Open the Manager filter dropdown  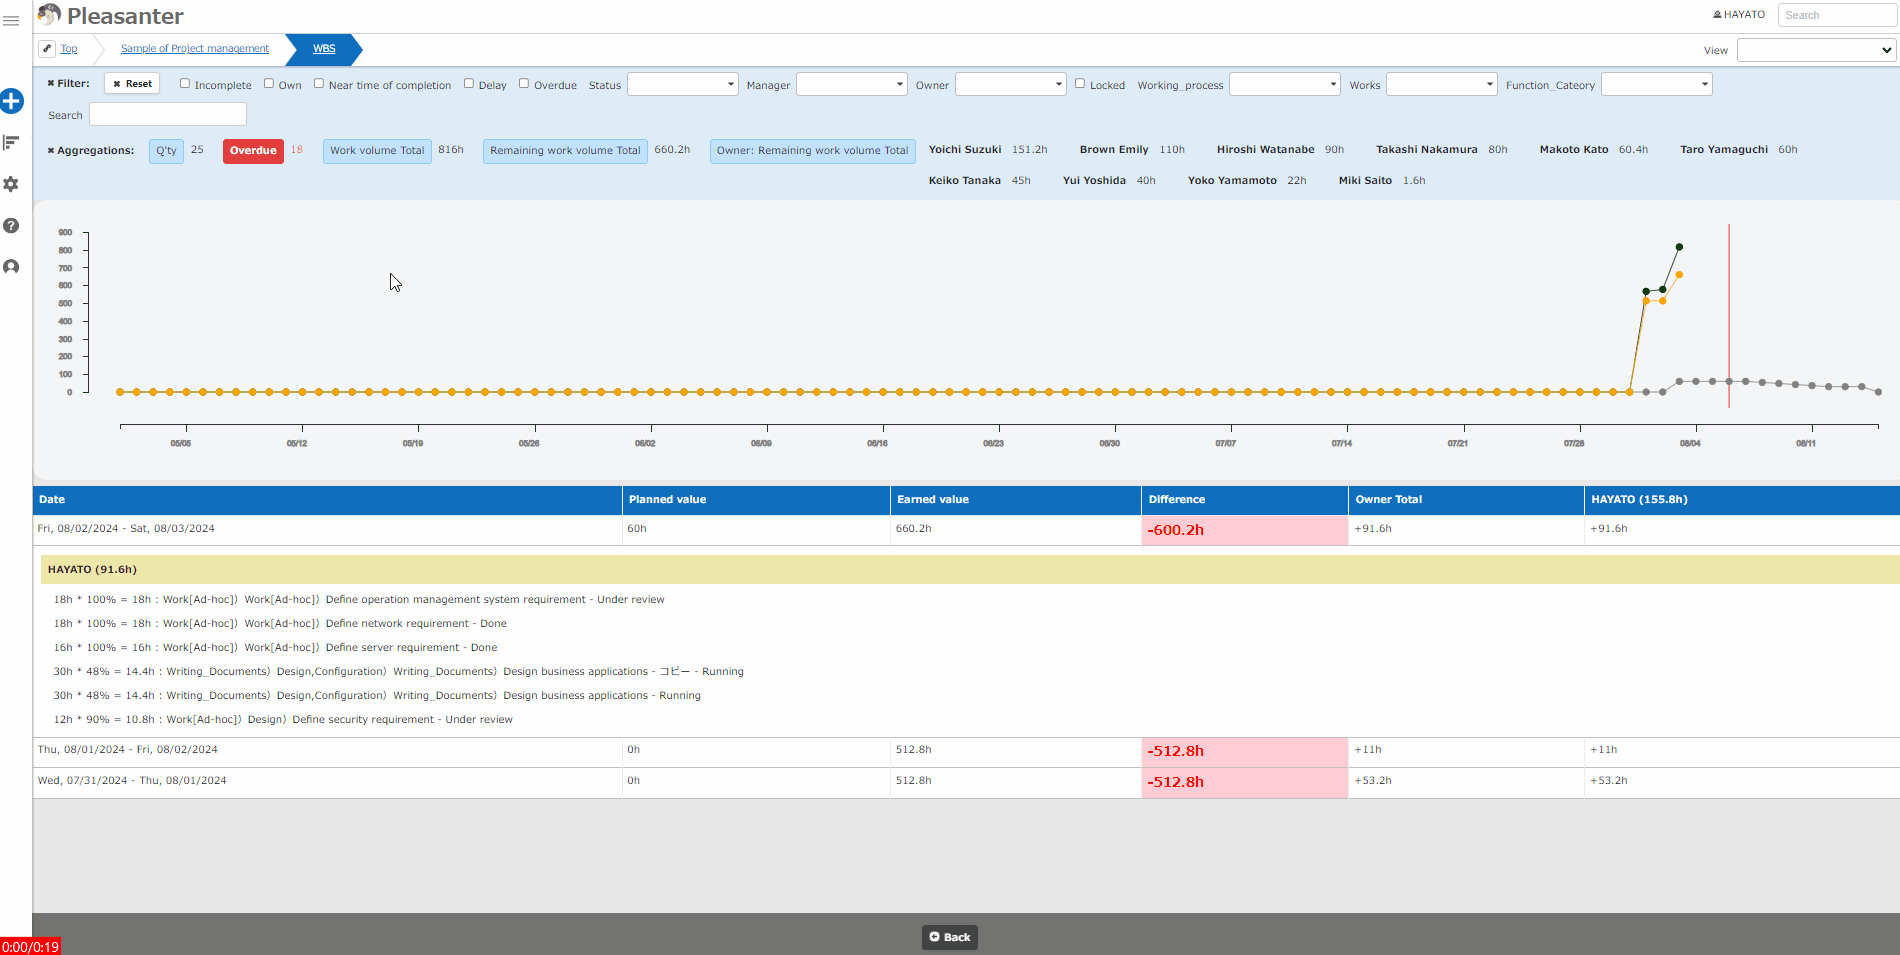tap(852, 84)
